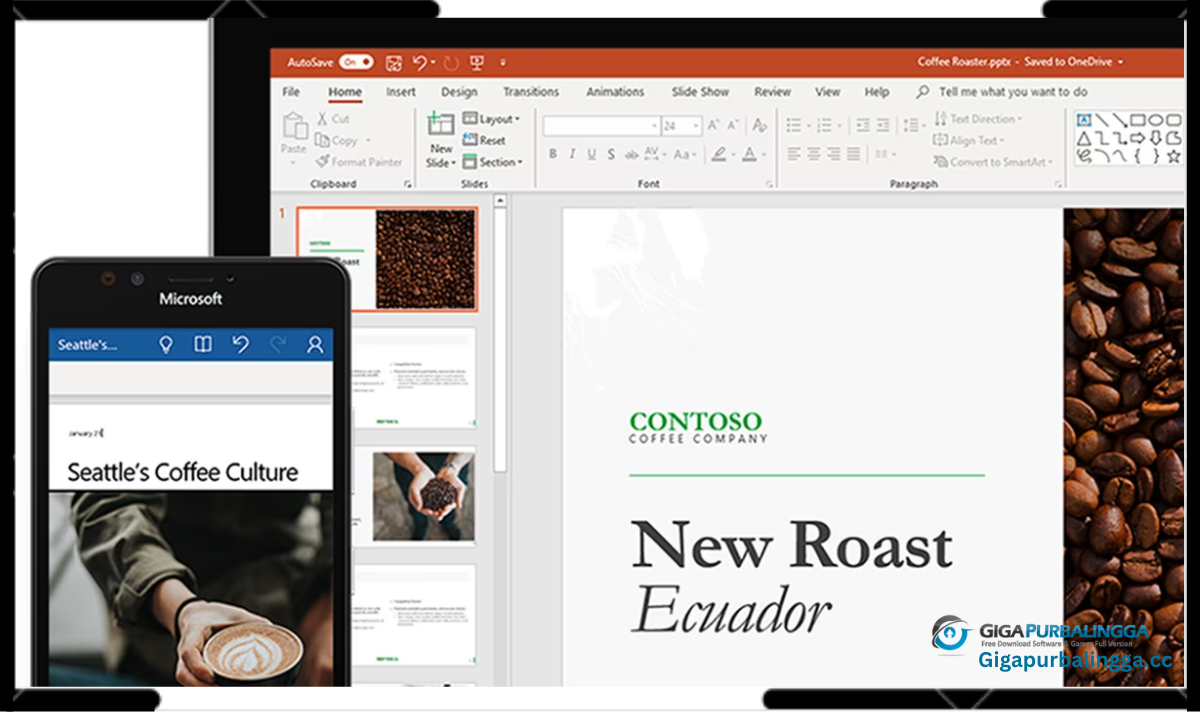Open the Section dropdown
This screenshot has width=1200, height=720.
(493, 161)
